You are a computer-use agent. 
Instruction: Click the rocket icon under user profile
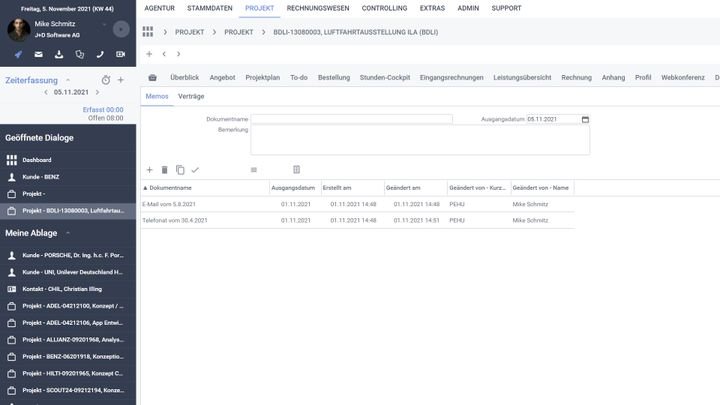tap(18, 54)
